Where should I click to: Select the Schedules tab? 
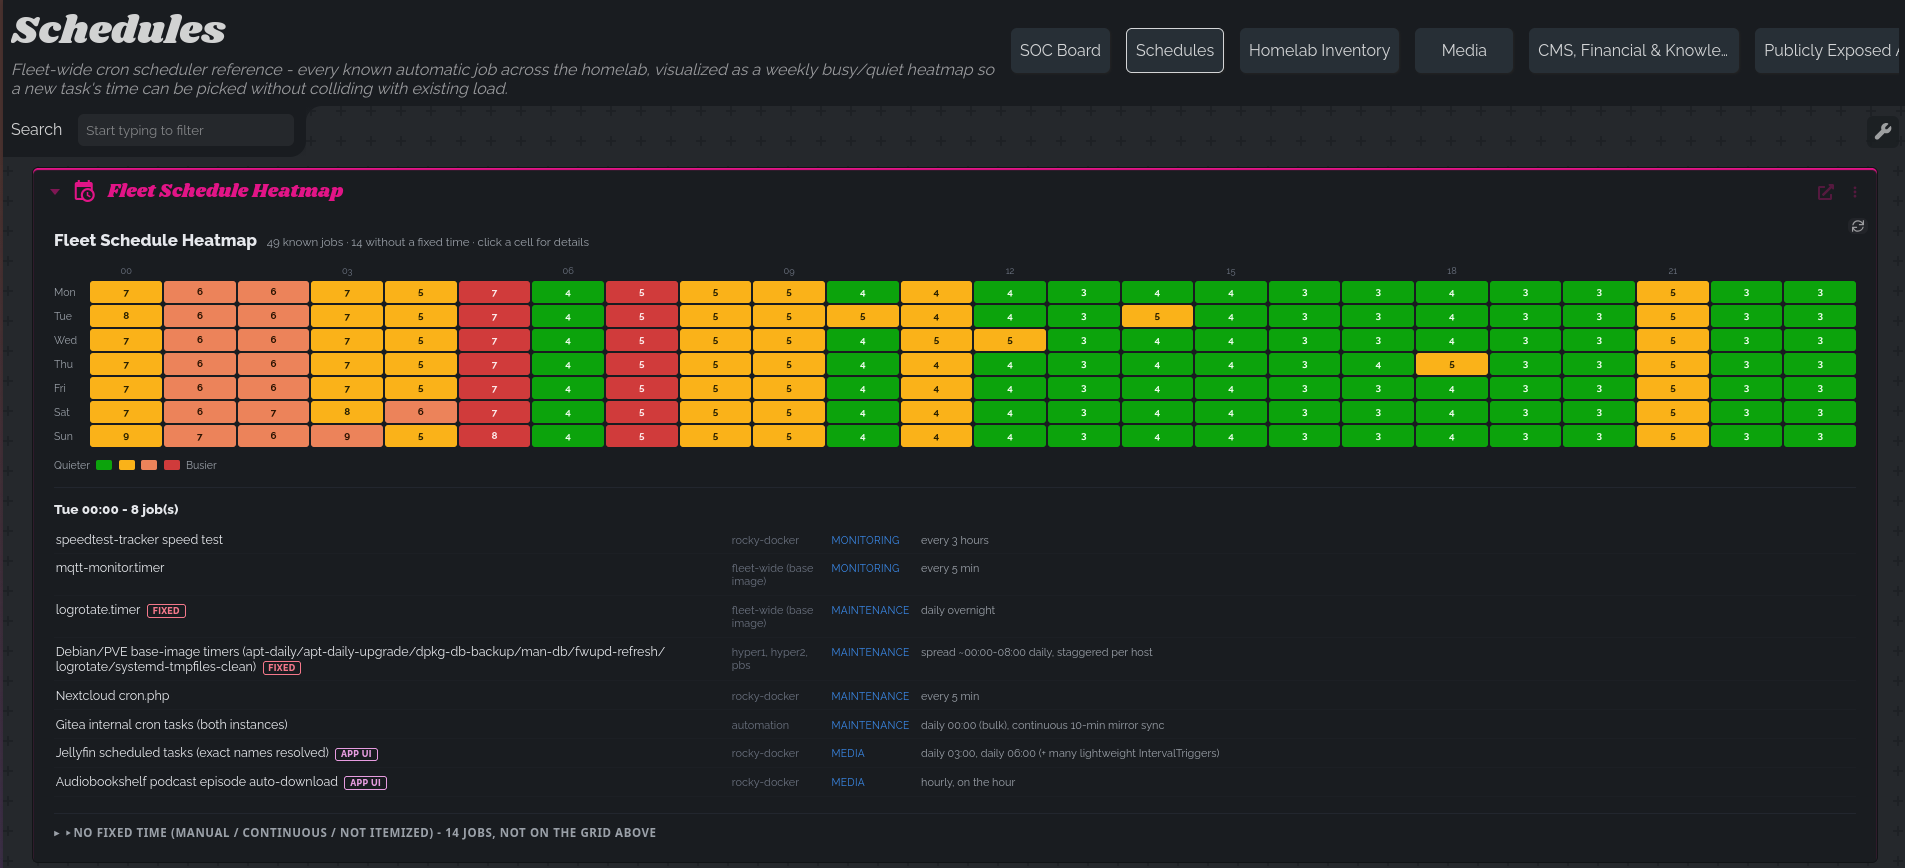tap(1175, 50)
